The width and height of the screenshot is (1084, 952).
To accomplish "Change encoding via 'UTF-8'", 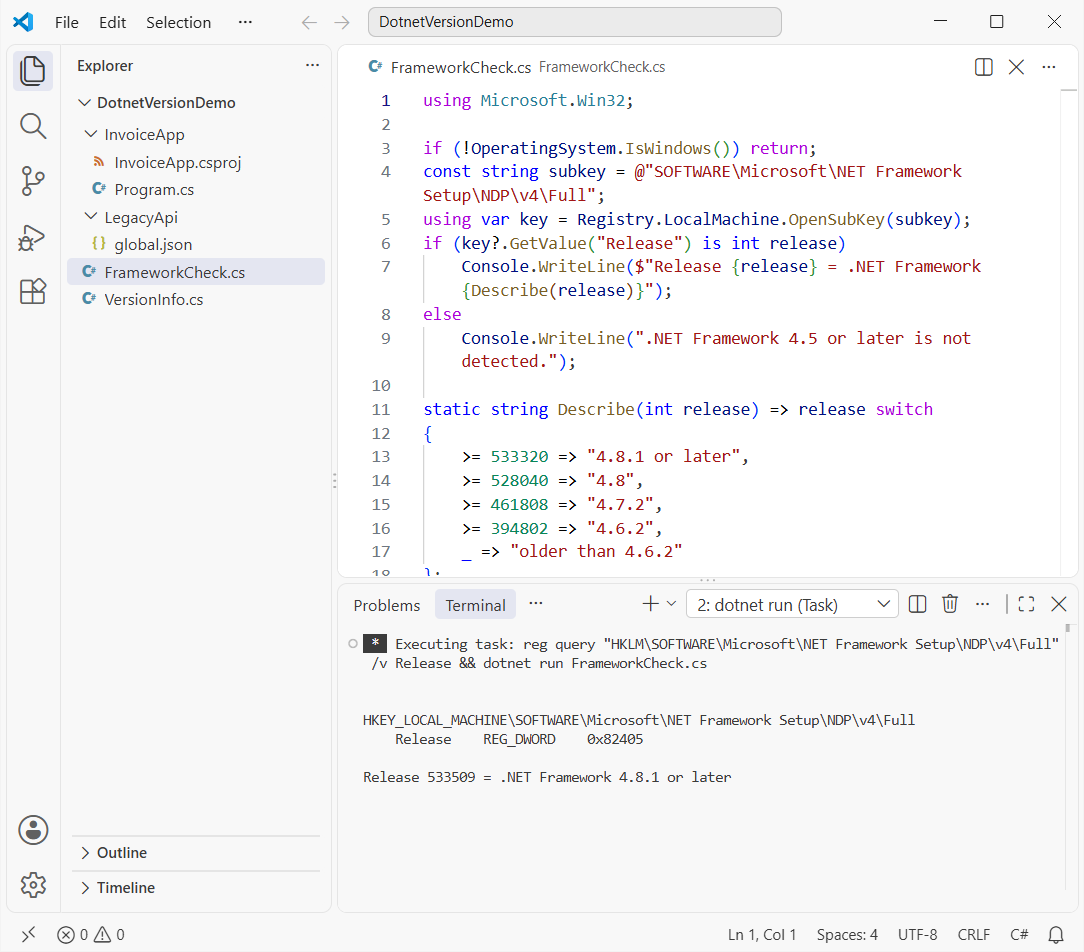I will click(917, 935).
